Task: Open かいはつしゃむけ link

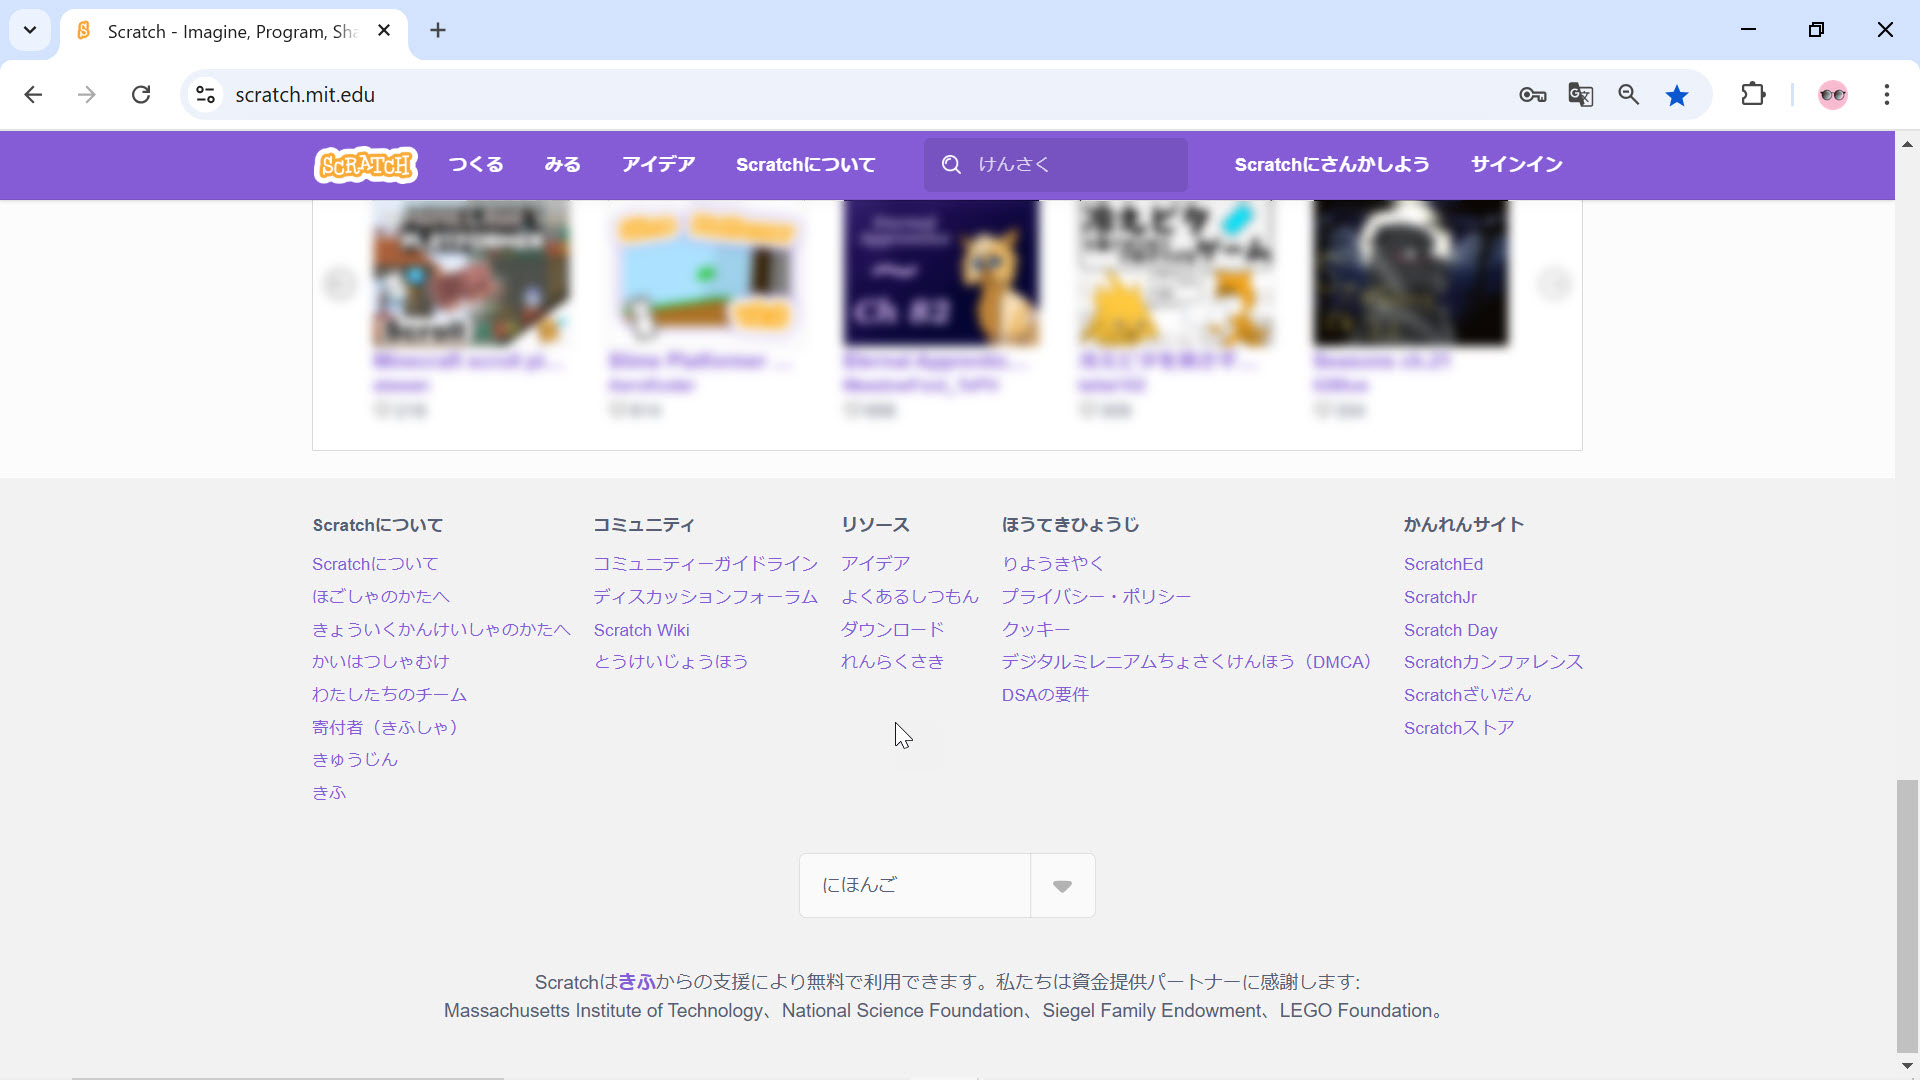Action: click(381, 662)
